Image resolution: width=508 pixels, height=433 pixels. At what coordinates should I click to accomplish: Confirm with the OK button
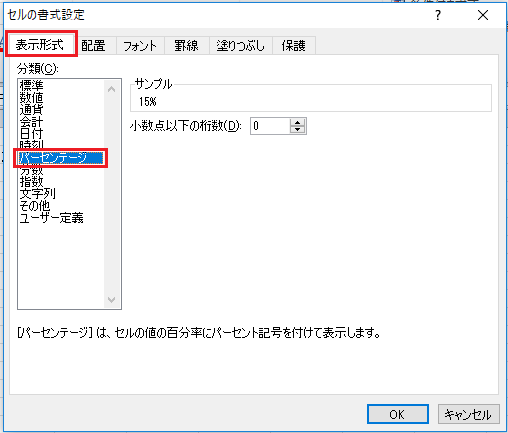coord(397,414)
